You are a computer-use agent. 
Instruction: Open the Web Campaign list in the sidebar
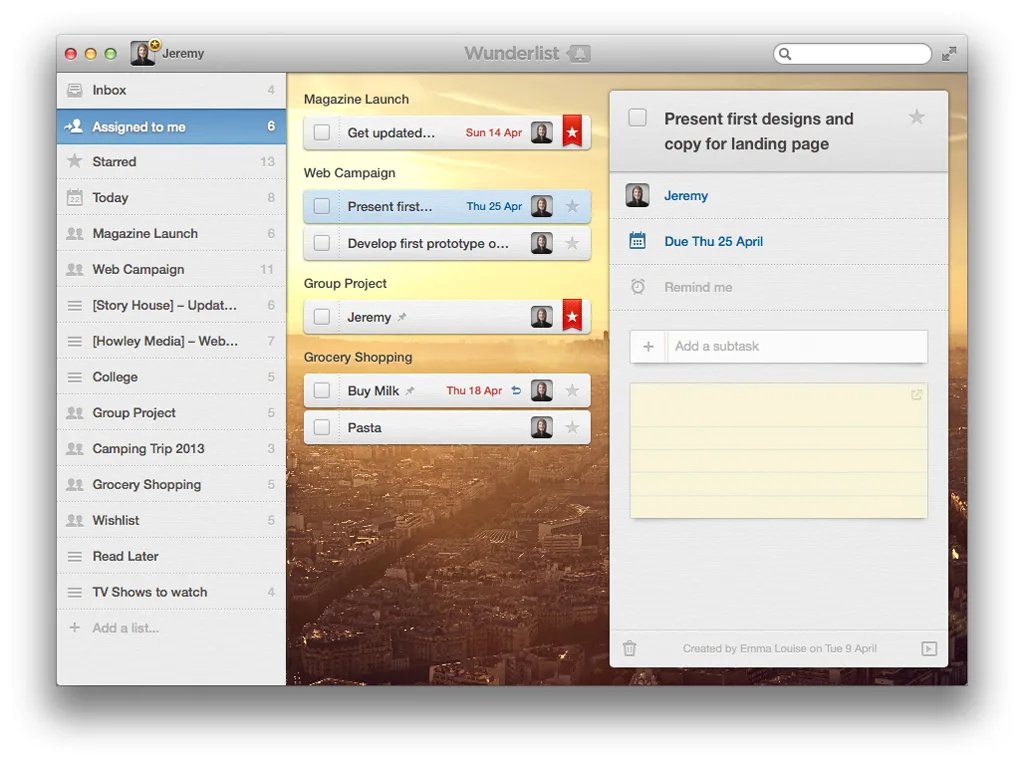pos(171,269)
